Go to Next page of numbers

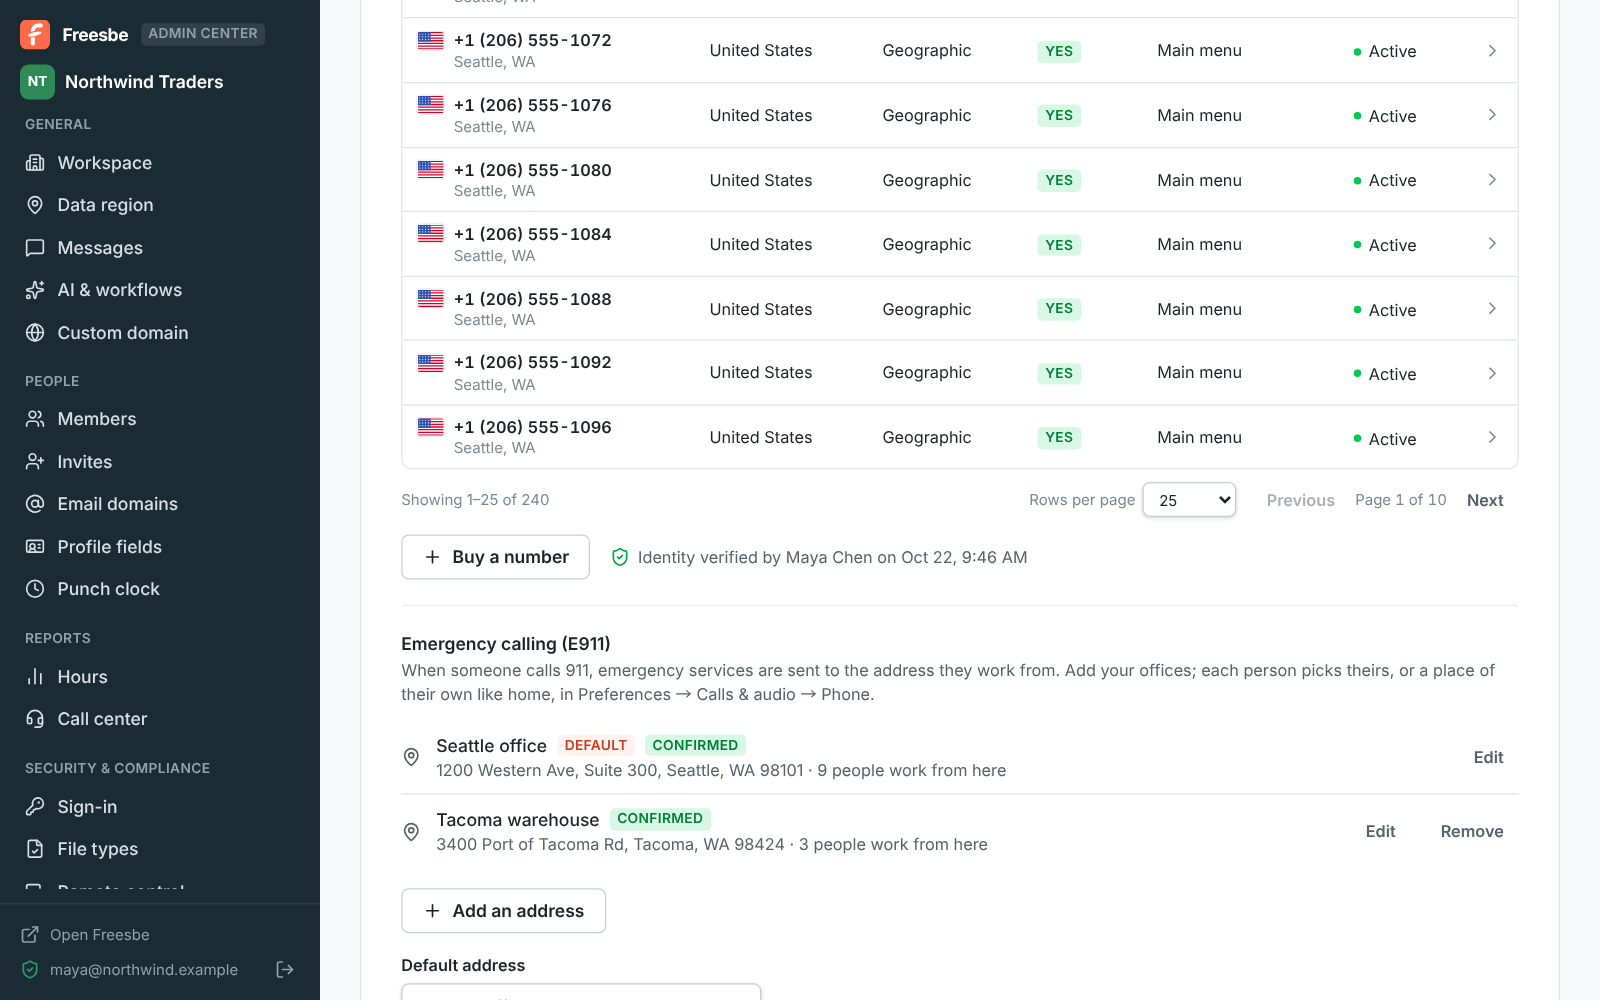click(x=1485, y=500)
